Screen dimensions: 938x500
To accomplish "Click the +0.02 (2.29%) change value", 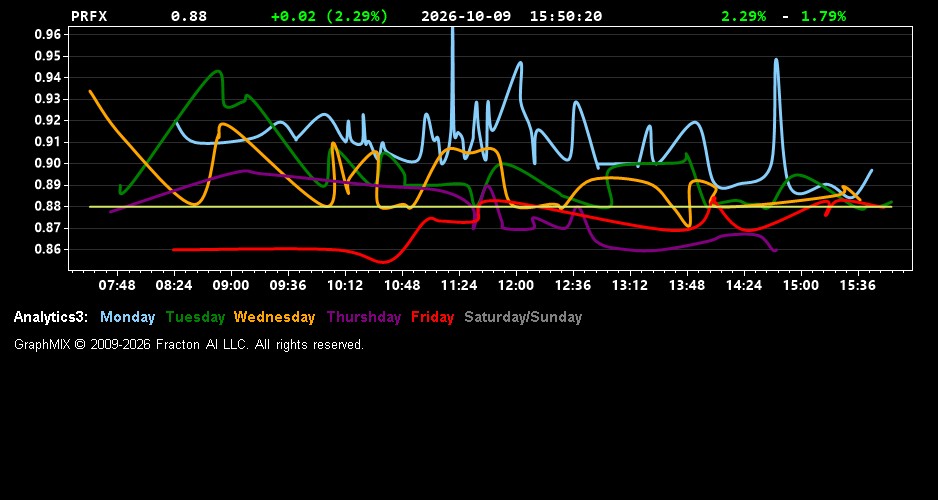I will (329, 16).
